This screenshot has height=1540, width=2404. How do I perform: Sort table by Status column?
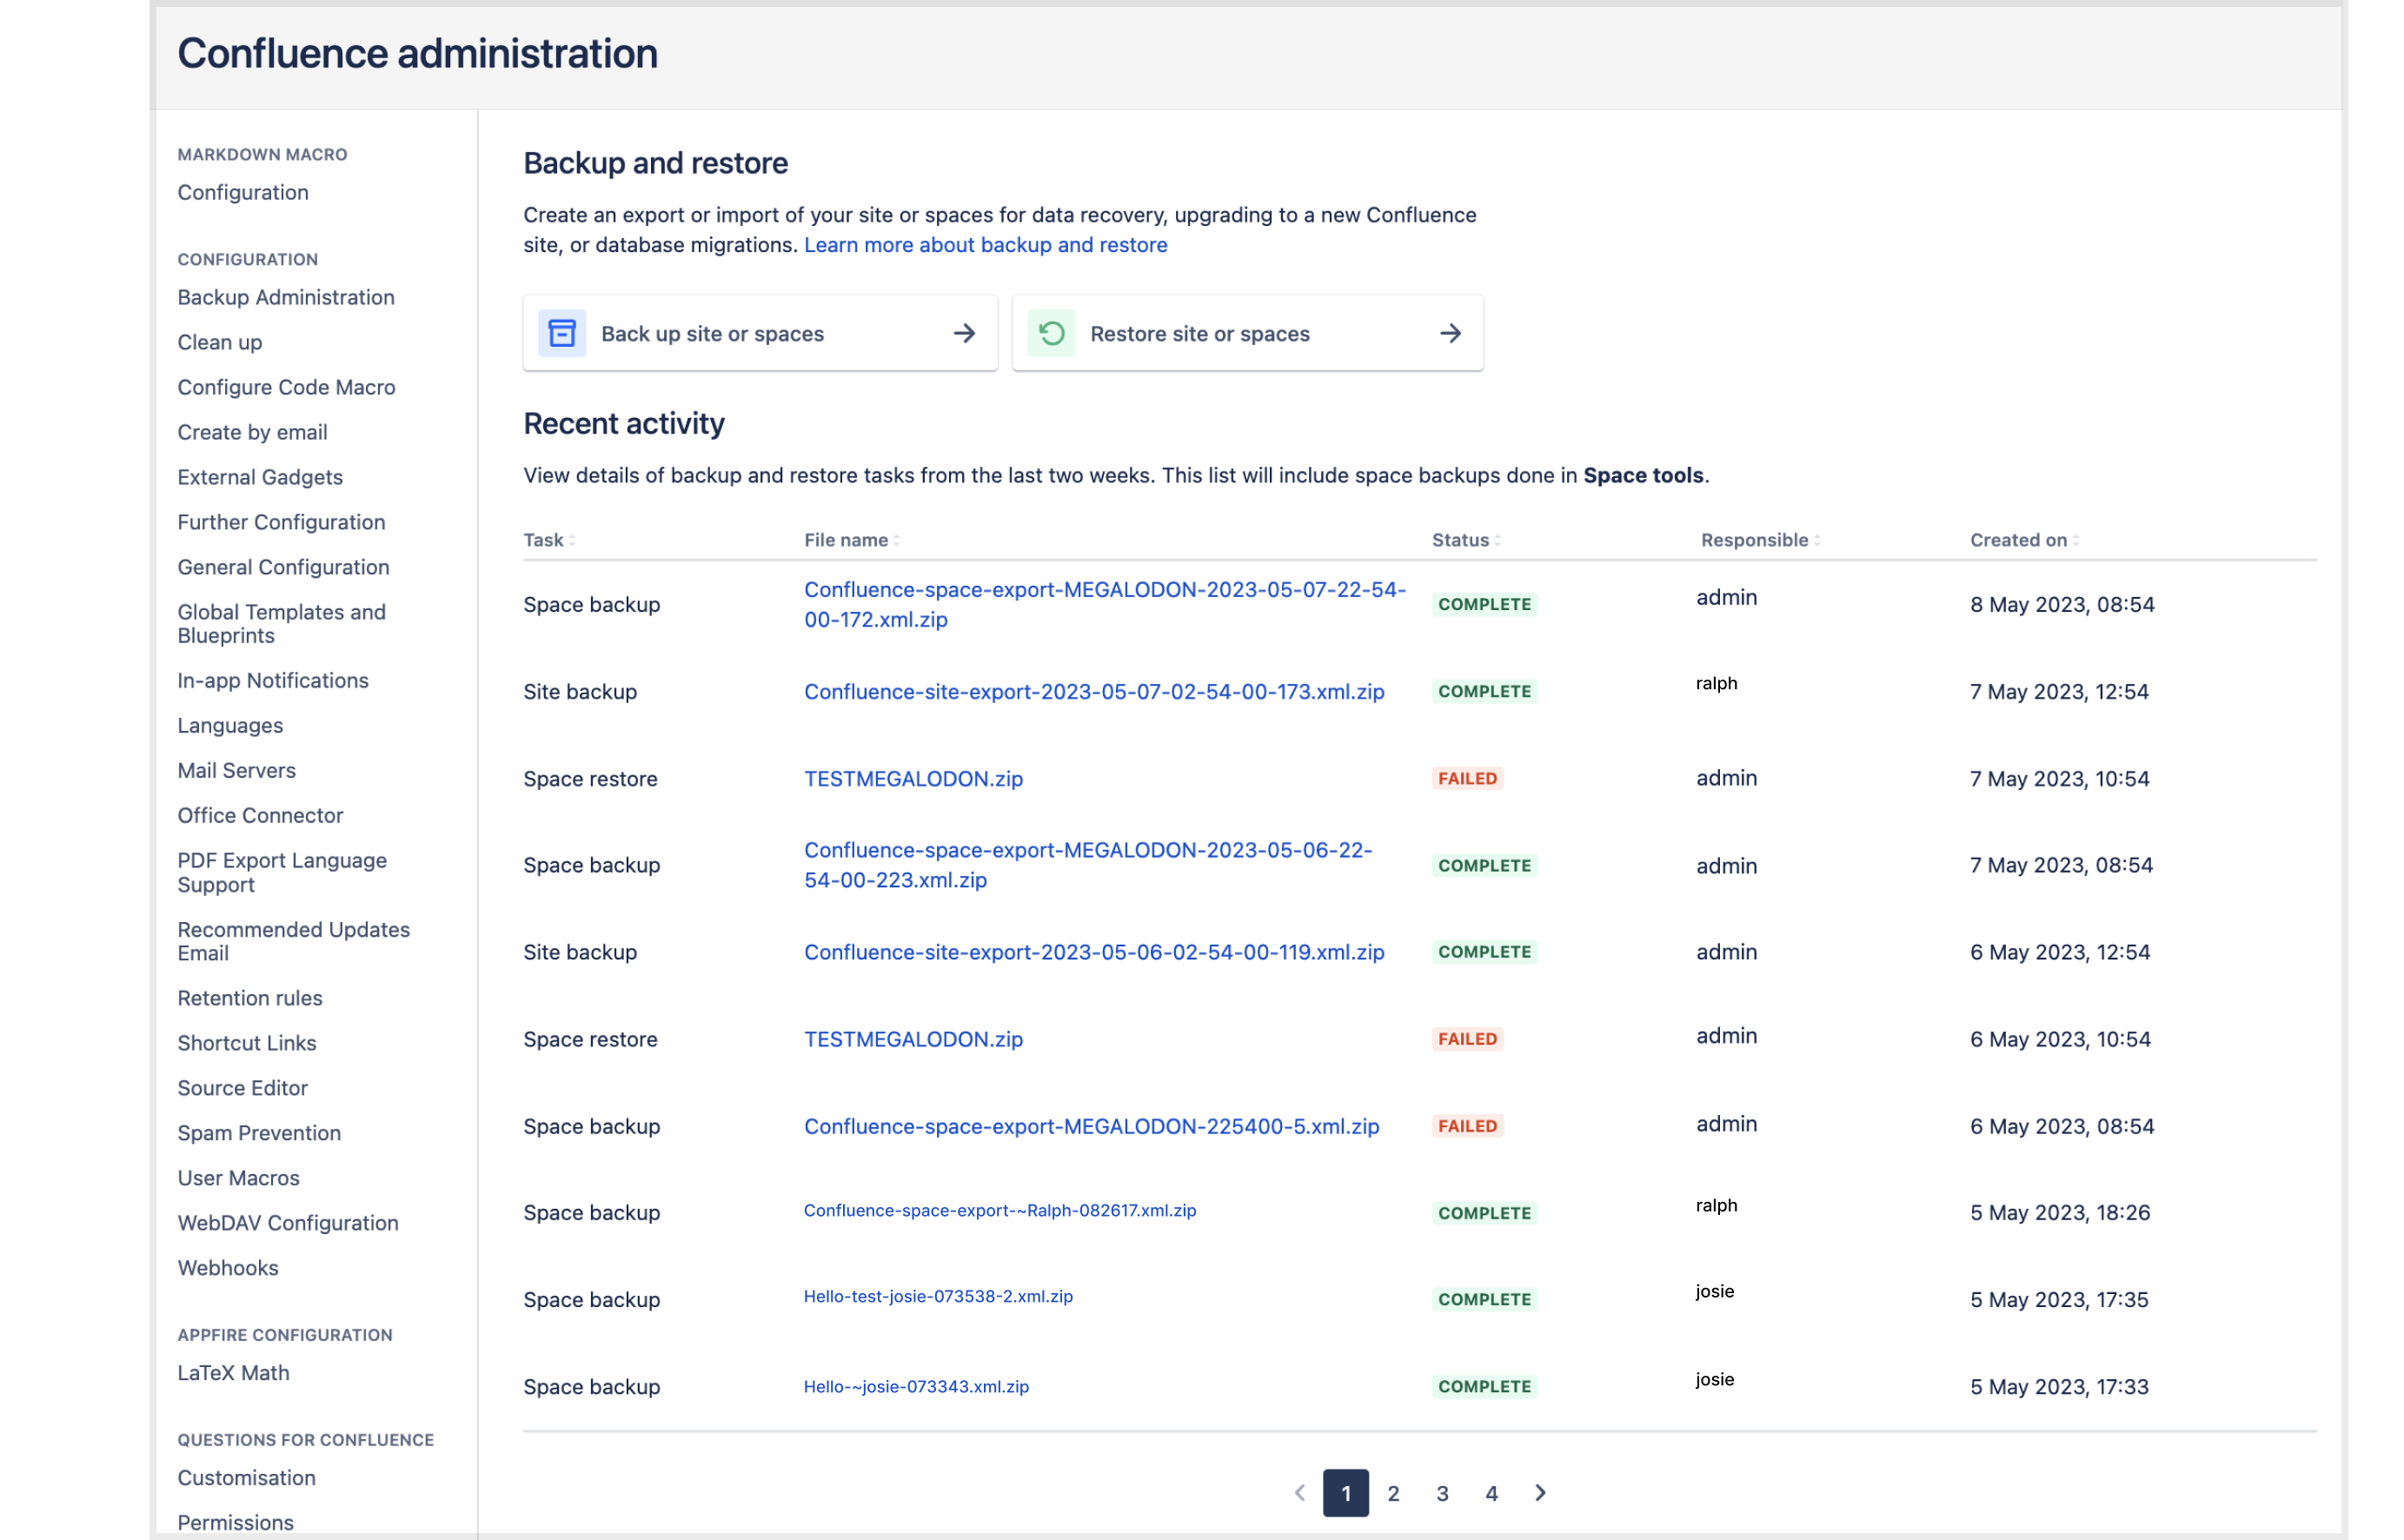pyautogui.click(x=1466, y=540)
